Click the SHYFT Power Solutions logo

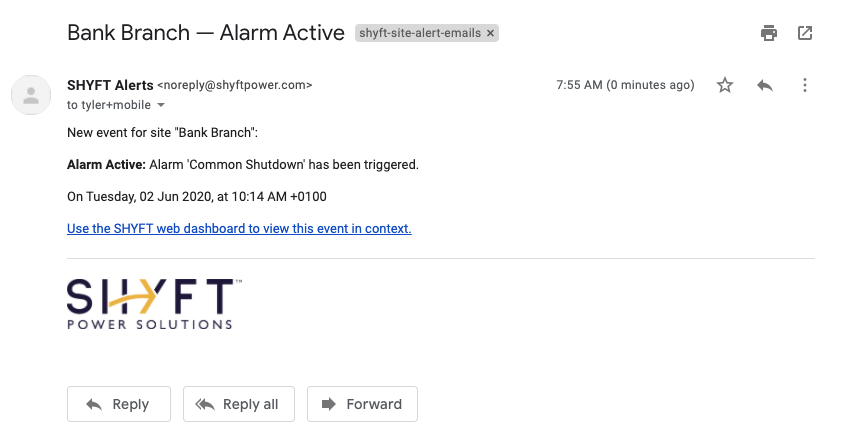[x=154, y=304]
